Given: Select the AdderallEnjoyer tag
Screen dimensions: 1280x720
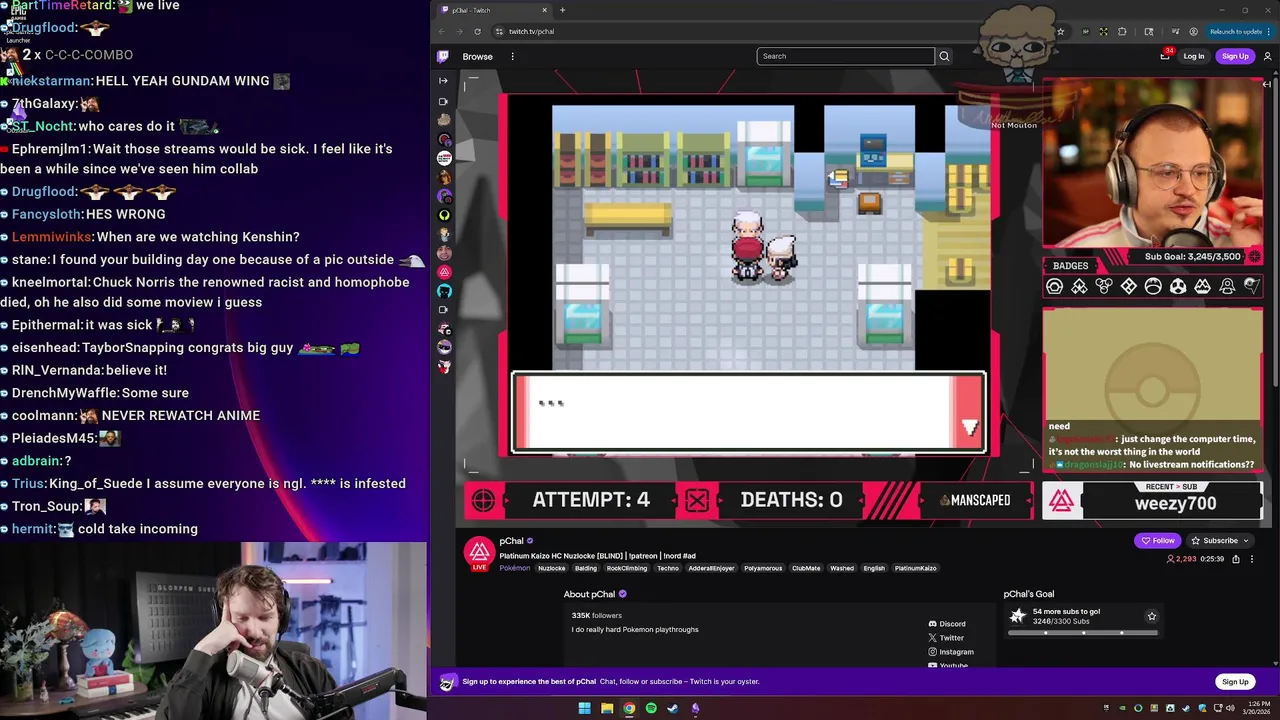Looking at the screenshot, I should [x=711, y=568].
